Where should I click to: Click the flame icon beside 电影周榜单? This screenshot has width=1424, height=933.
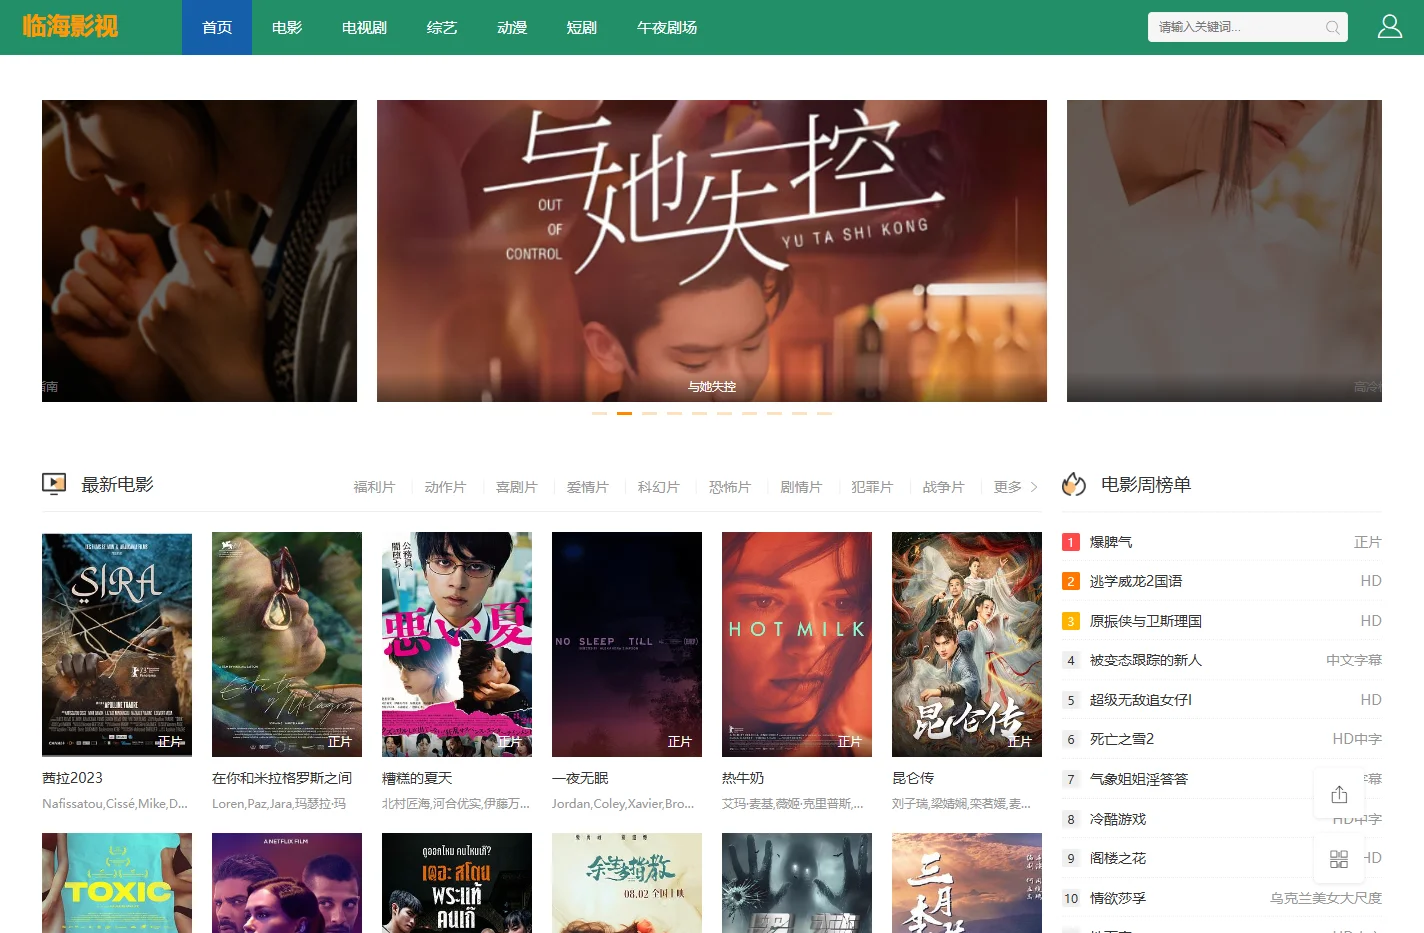click(x=1074, y=484)
